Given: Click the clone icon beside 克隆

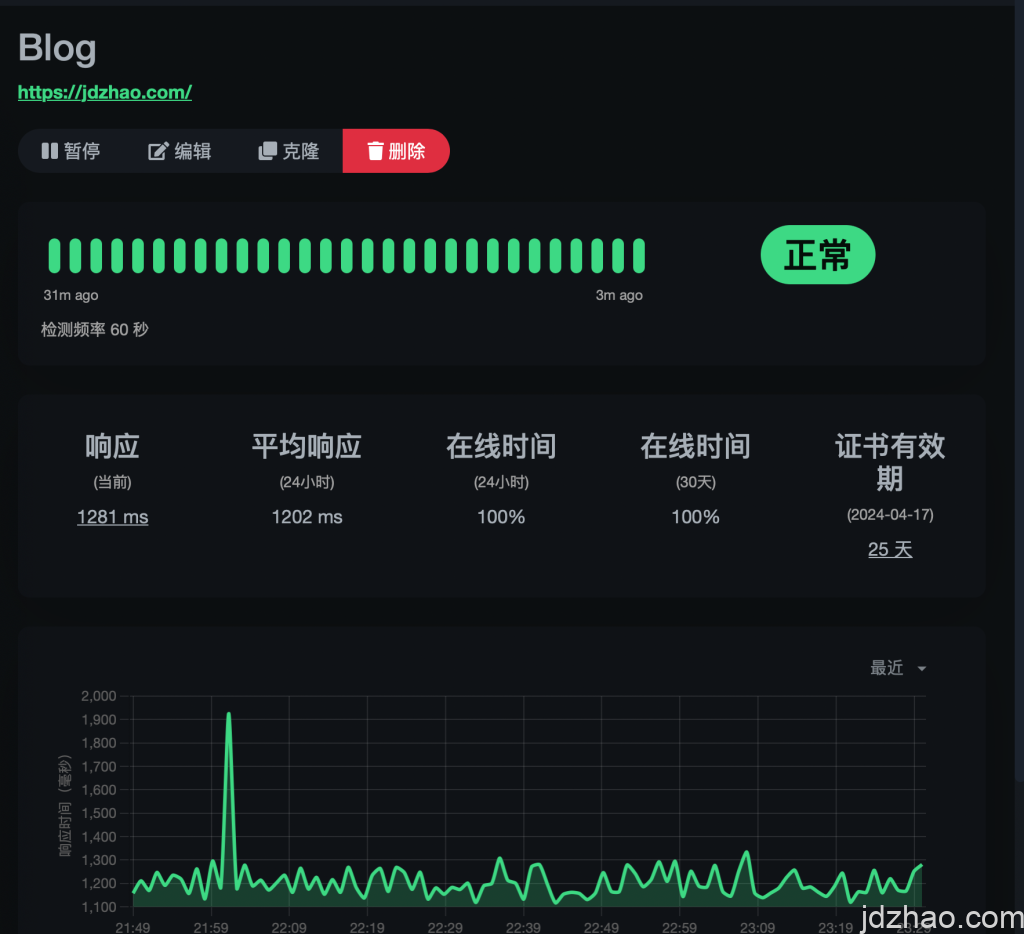Looking at the screenshot, I should (x=267, y=151).
